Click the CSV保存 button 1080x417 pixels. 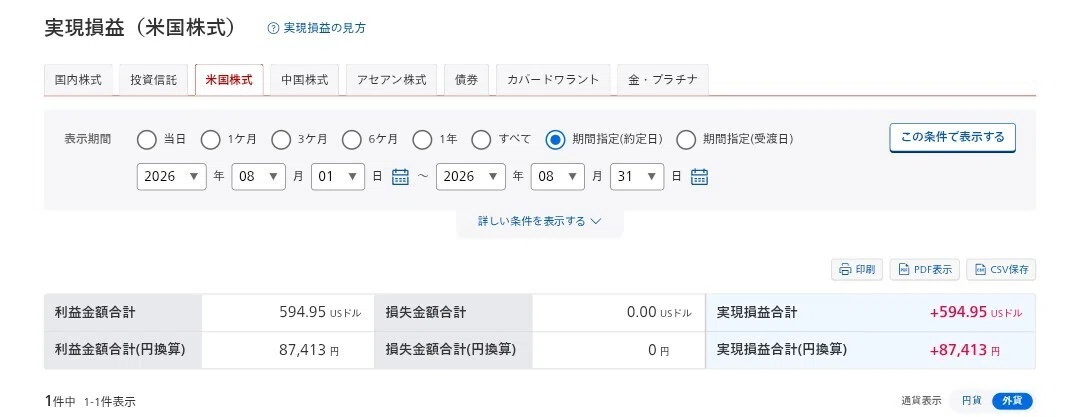[1001, 270]
